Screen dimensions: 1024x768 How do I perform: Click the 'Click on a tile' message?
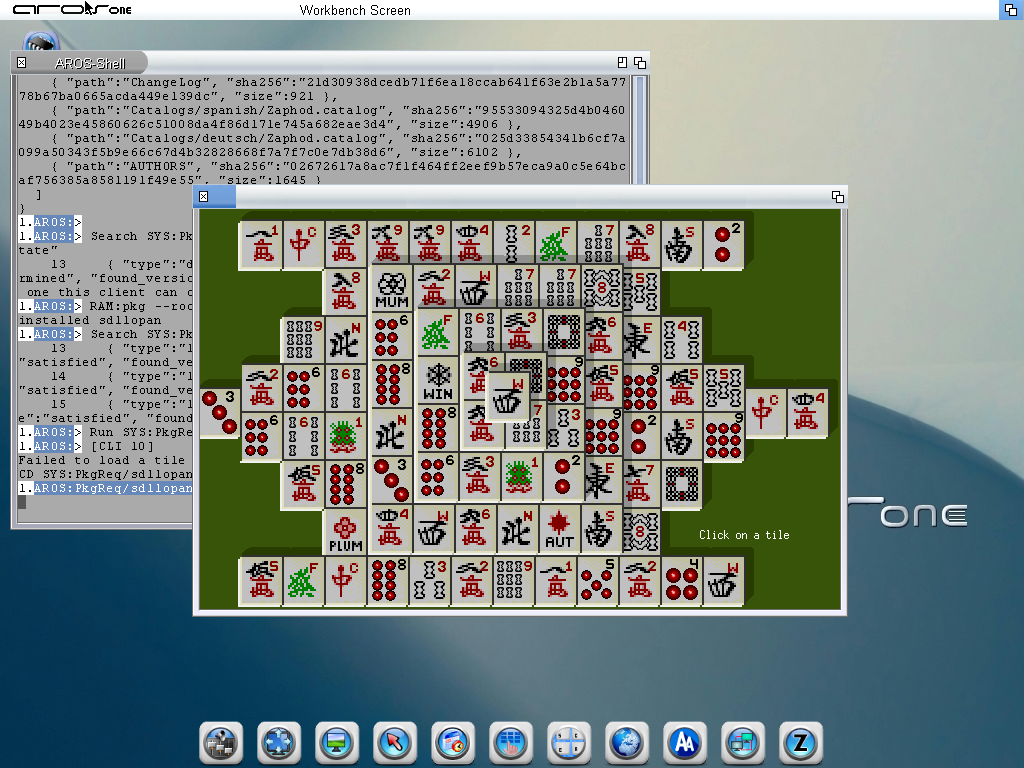click(x=744, y=535)
